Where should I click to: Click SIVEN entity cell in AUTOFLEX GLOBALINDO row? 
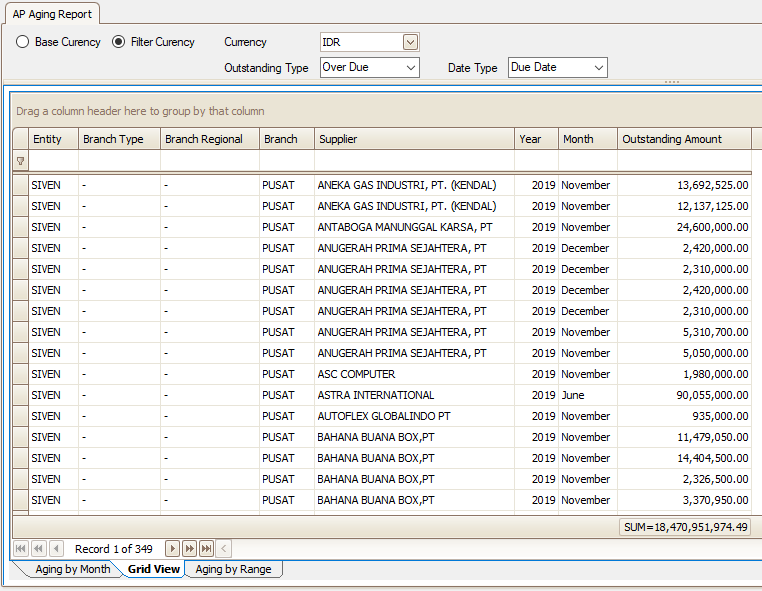coord(53,416)
